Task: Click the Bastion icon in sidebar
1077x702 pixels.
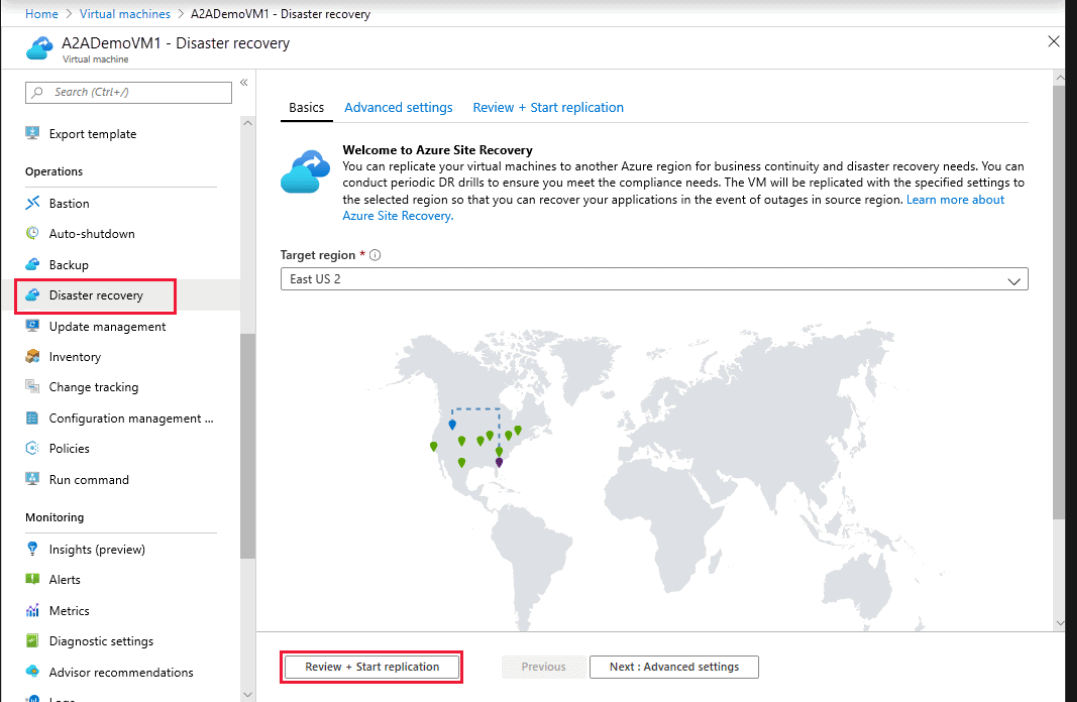Action: click(x=32, y=203)
